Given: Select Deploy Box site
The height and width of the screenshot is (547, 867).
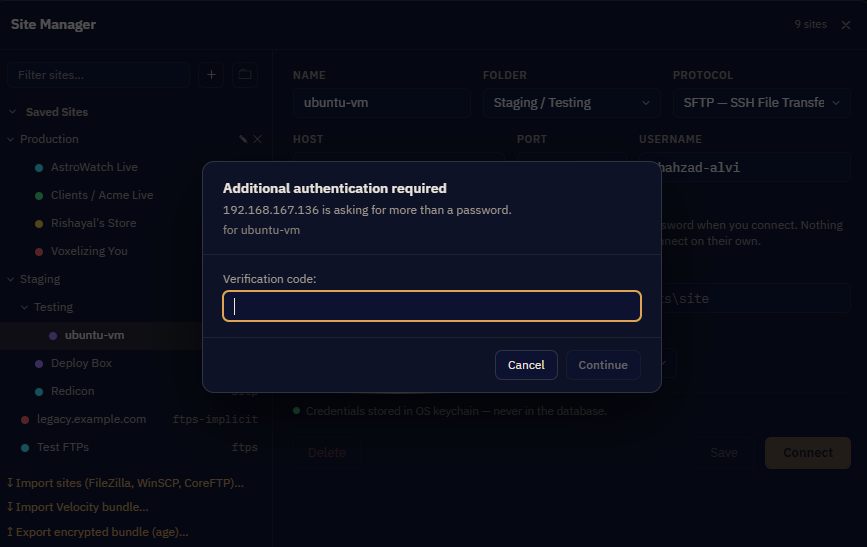Looking at the screenshot, I should pyautogui.click(x=81, y=363).
